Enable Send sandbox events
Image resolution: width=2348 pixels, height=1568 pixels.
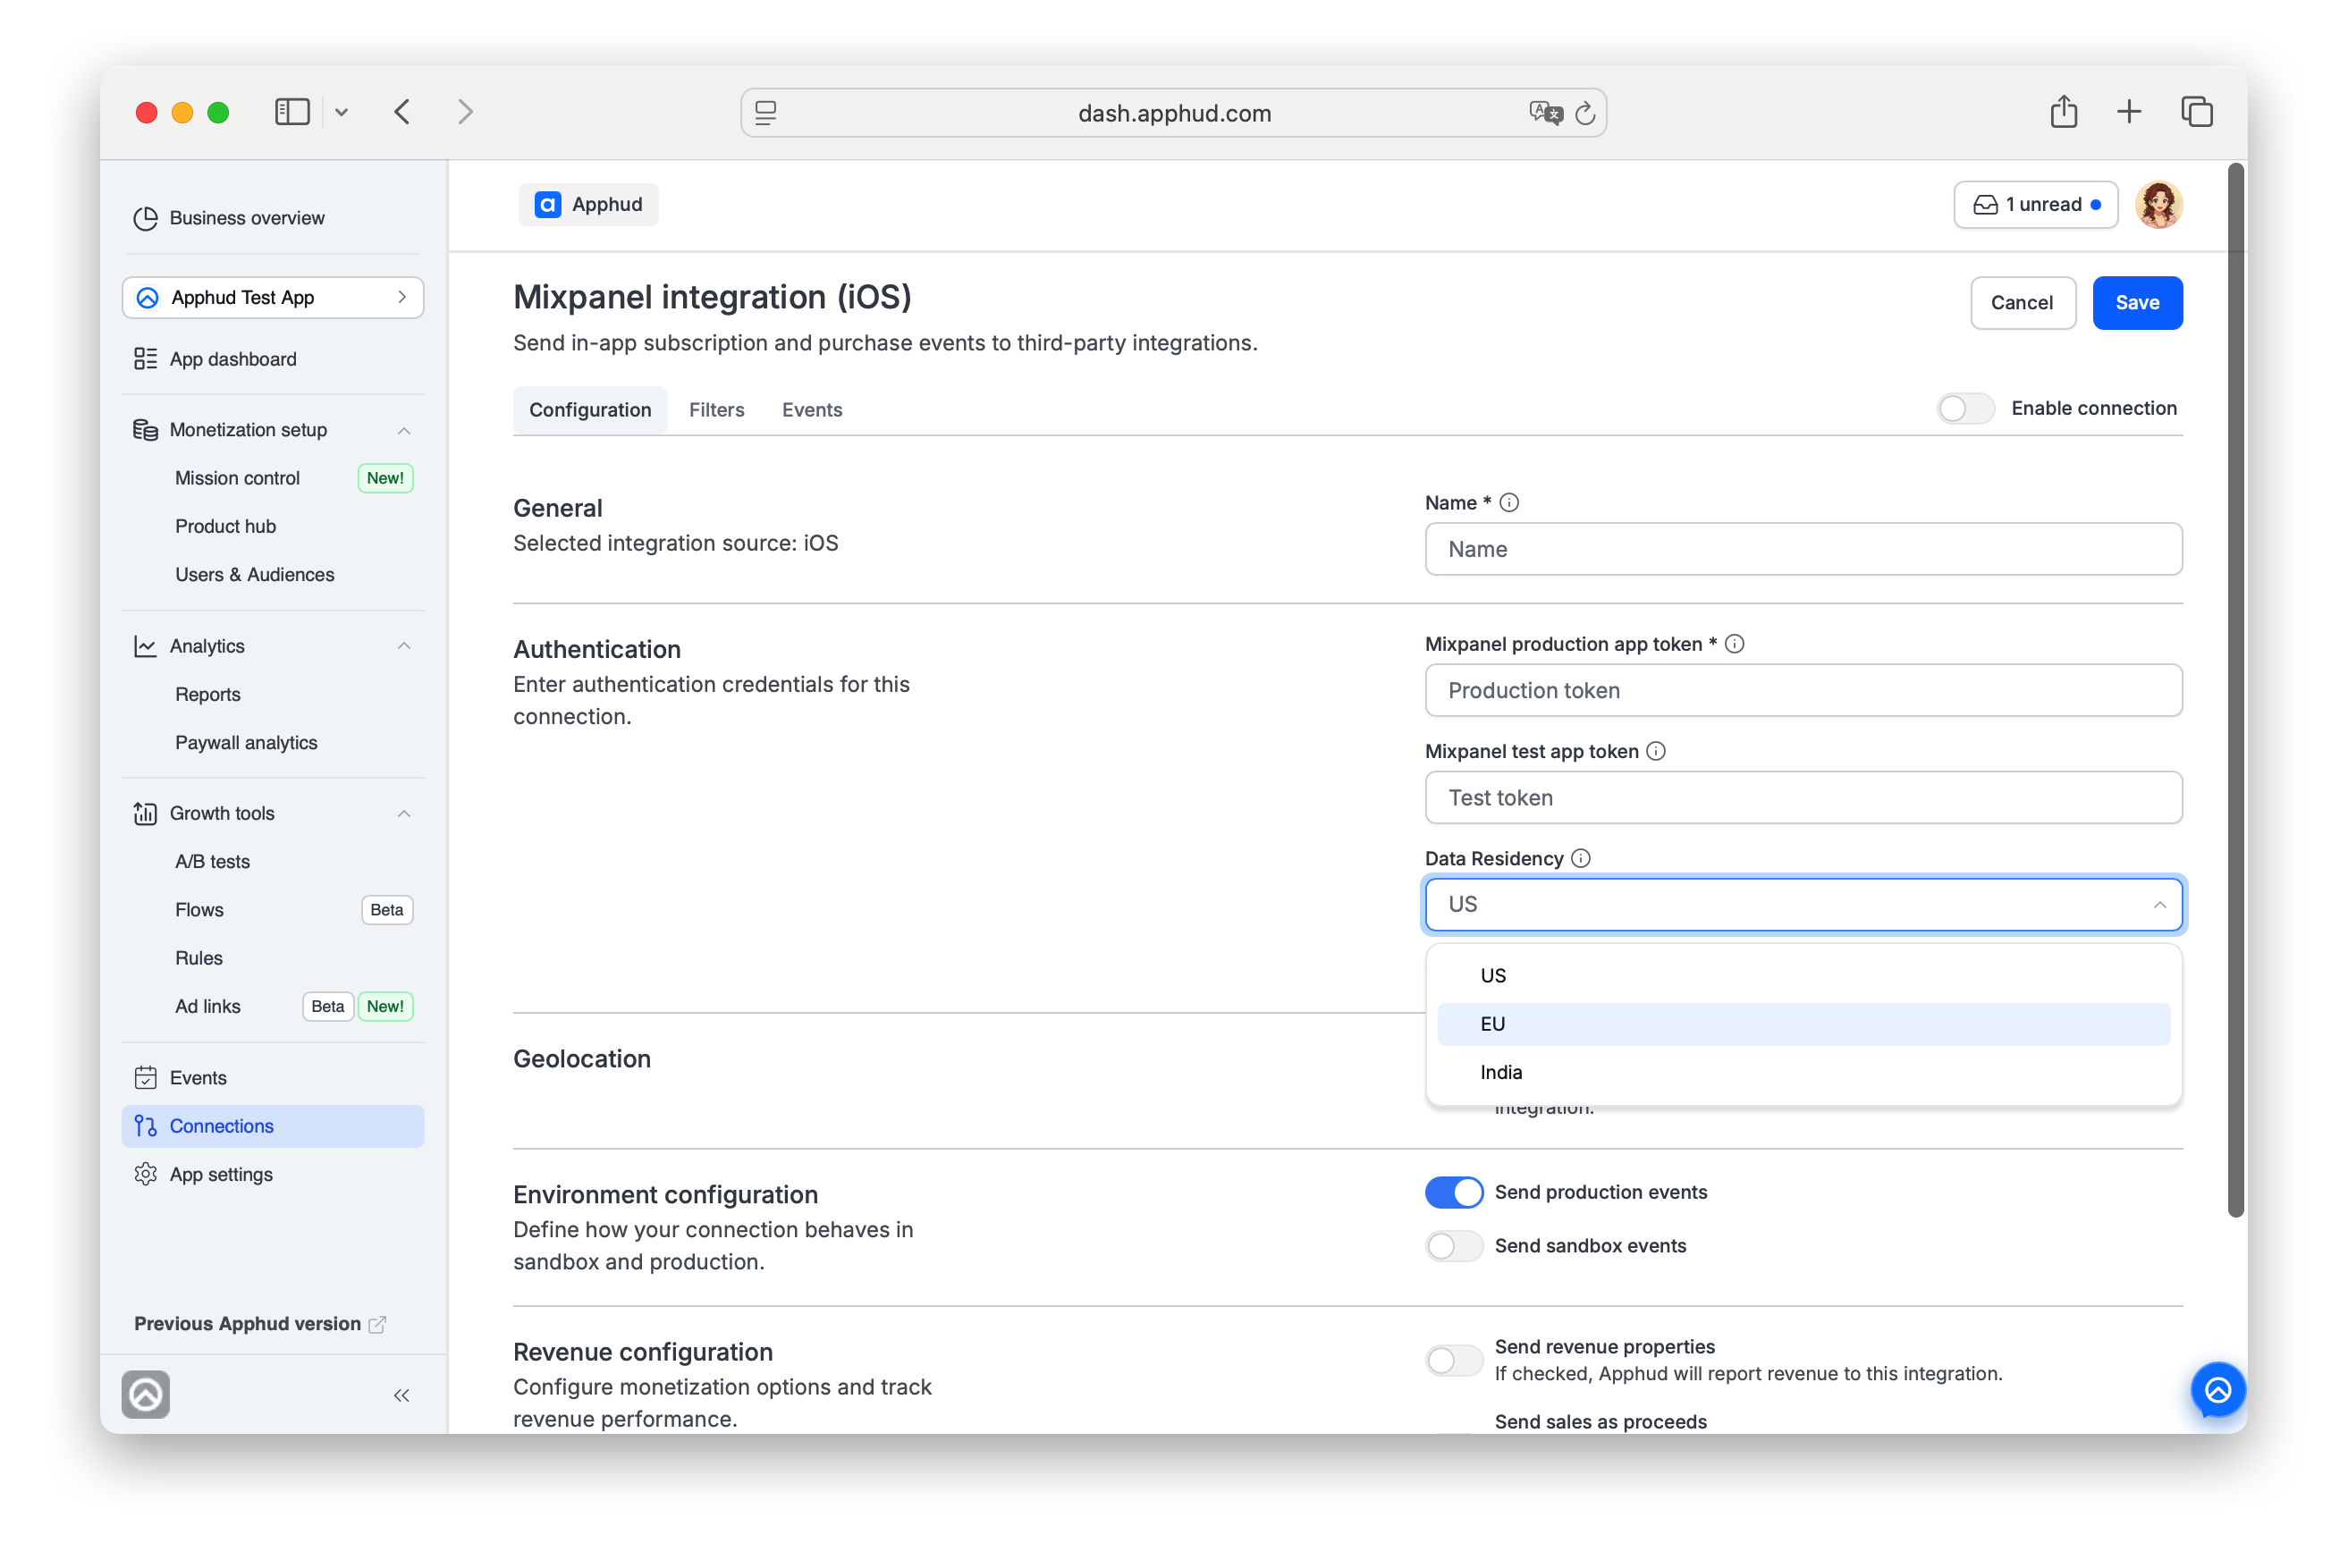coord(1453,1246)
